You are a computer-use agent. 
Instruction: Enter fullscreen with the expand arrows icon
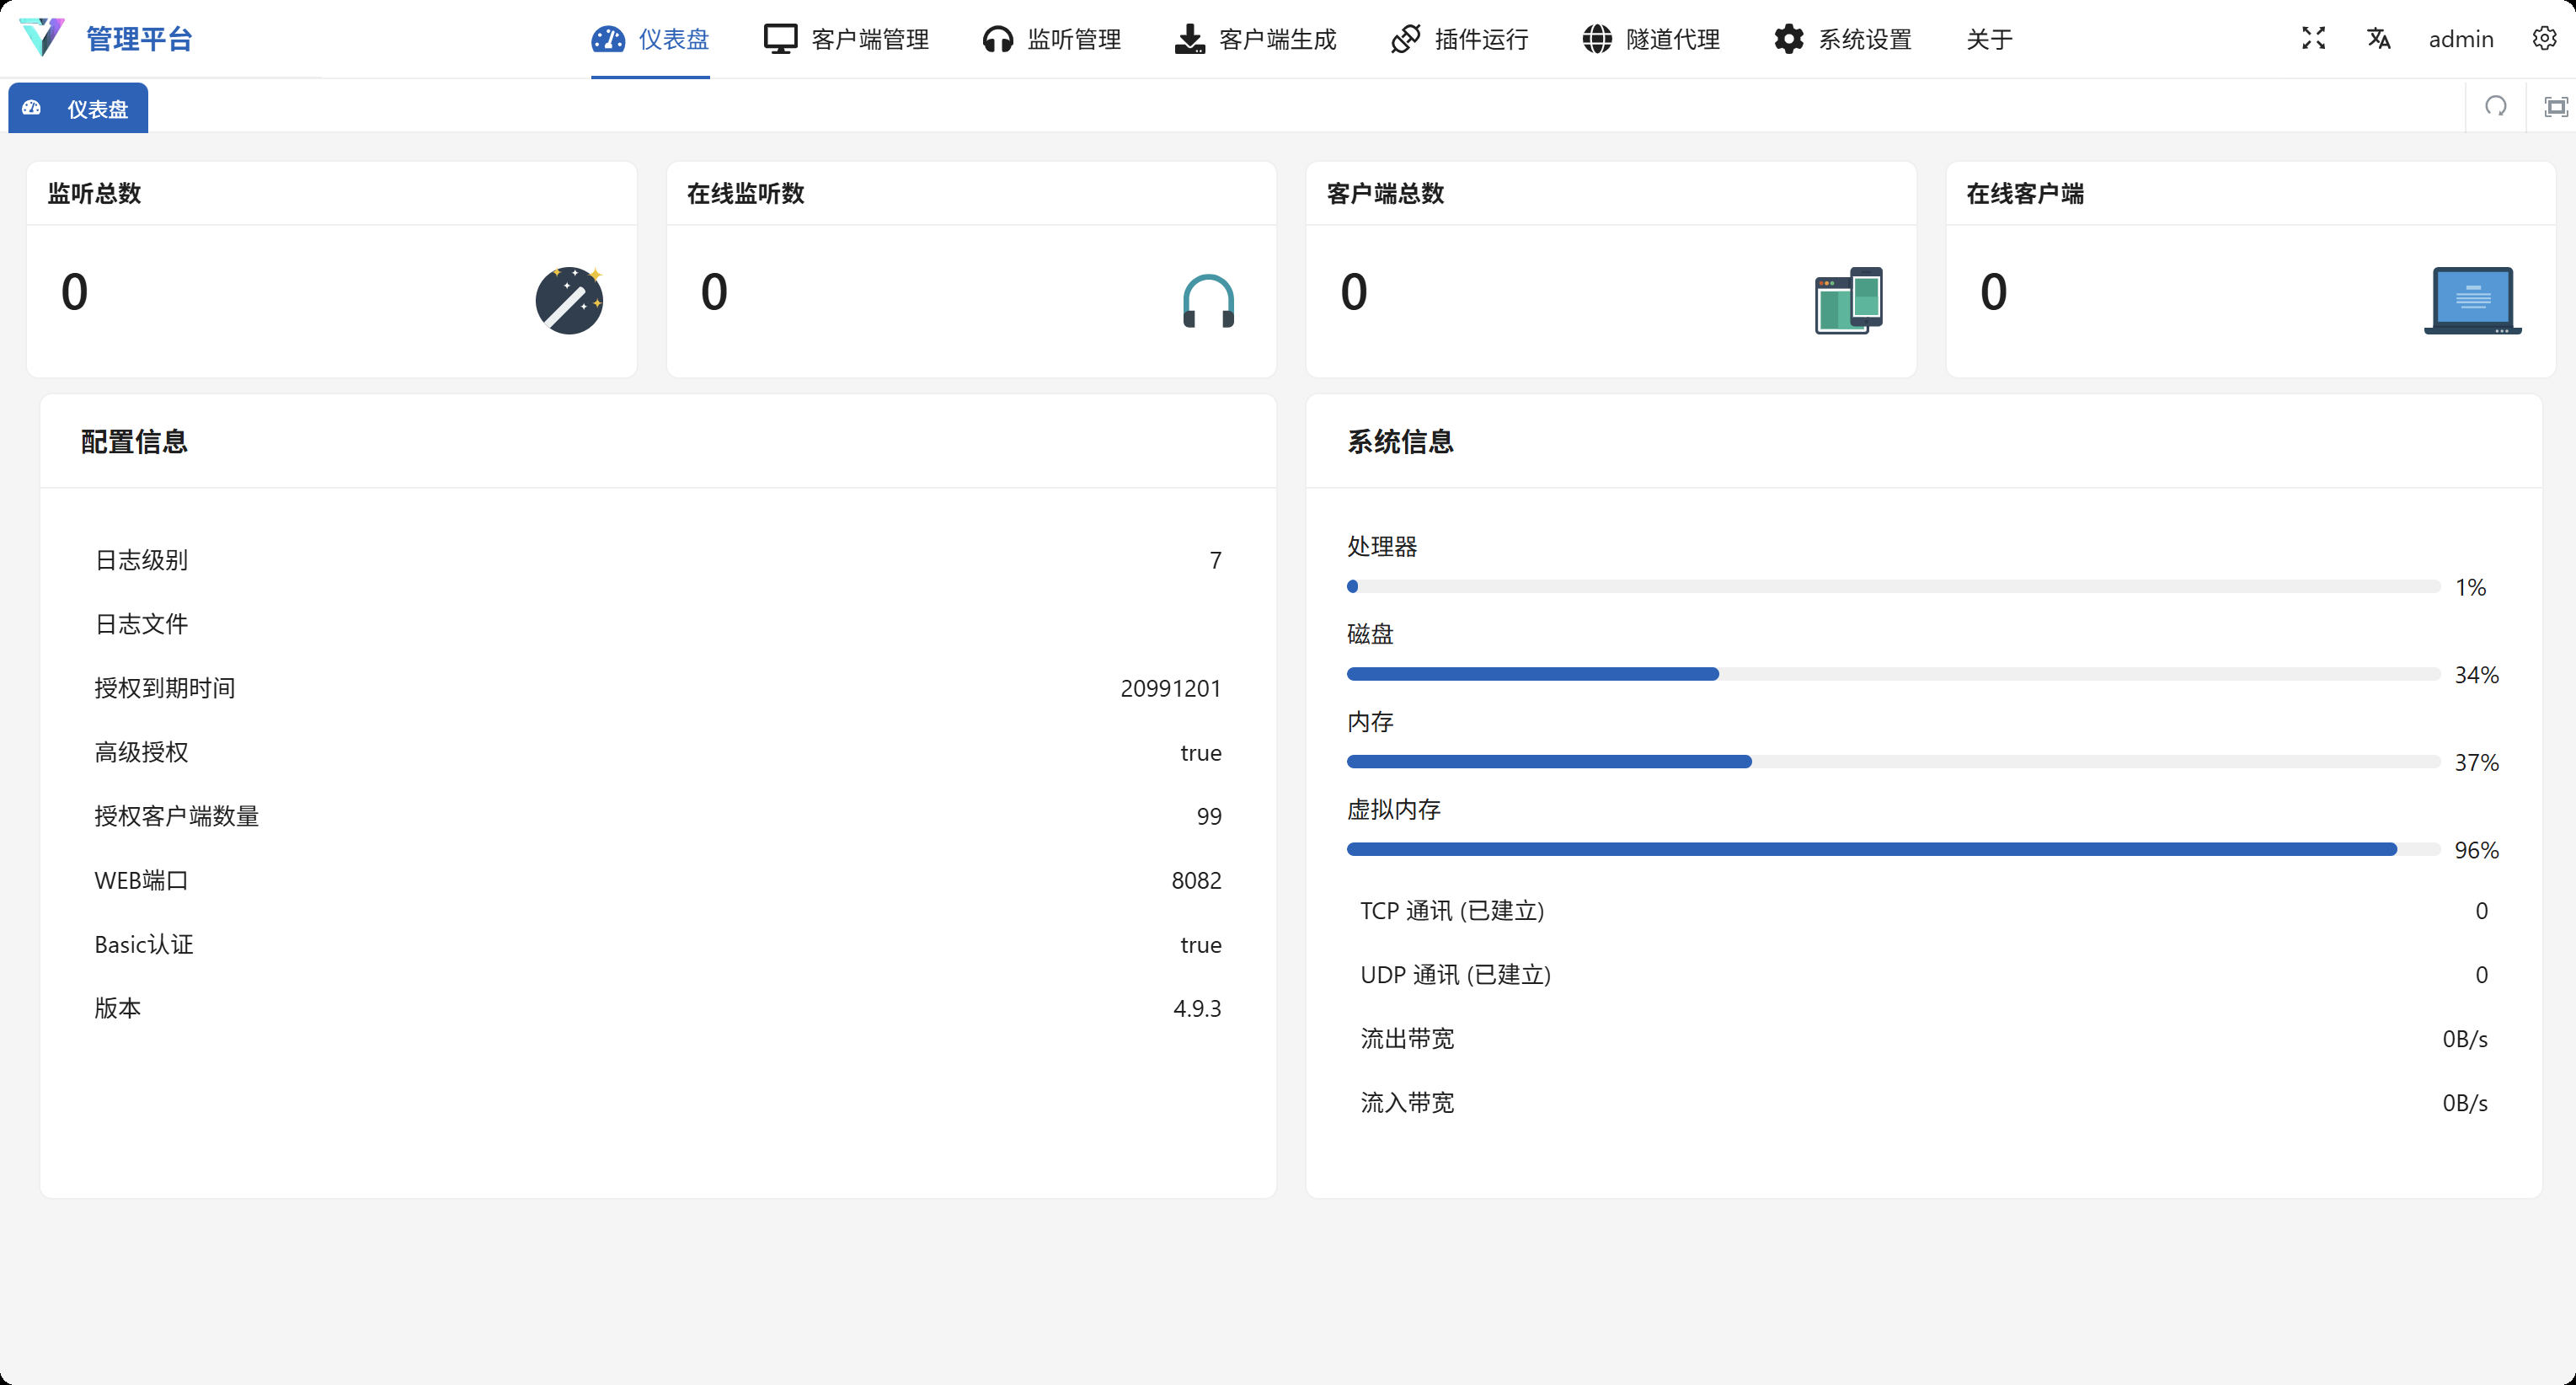pyautogui.click(x=2312, y=38)
